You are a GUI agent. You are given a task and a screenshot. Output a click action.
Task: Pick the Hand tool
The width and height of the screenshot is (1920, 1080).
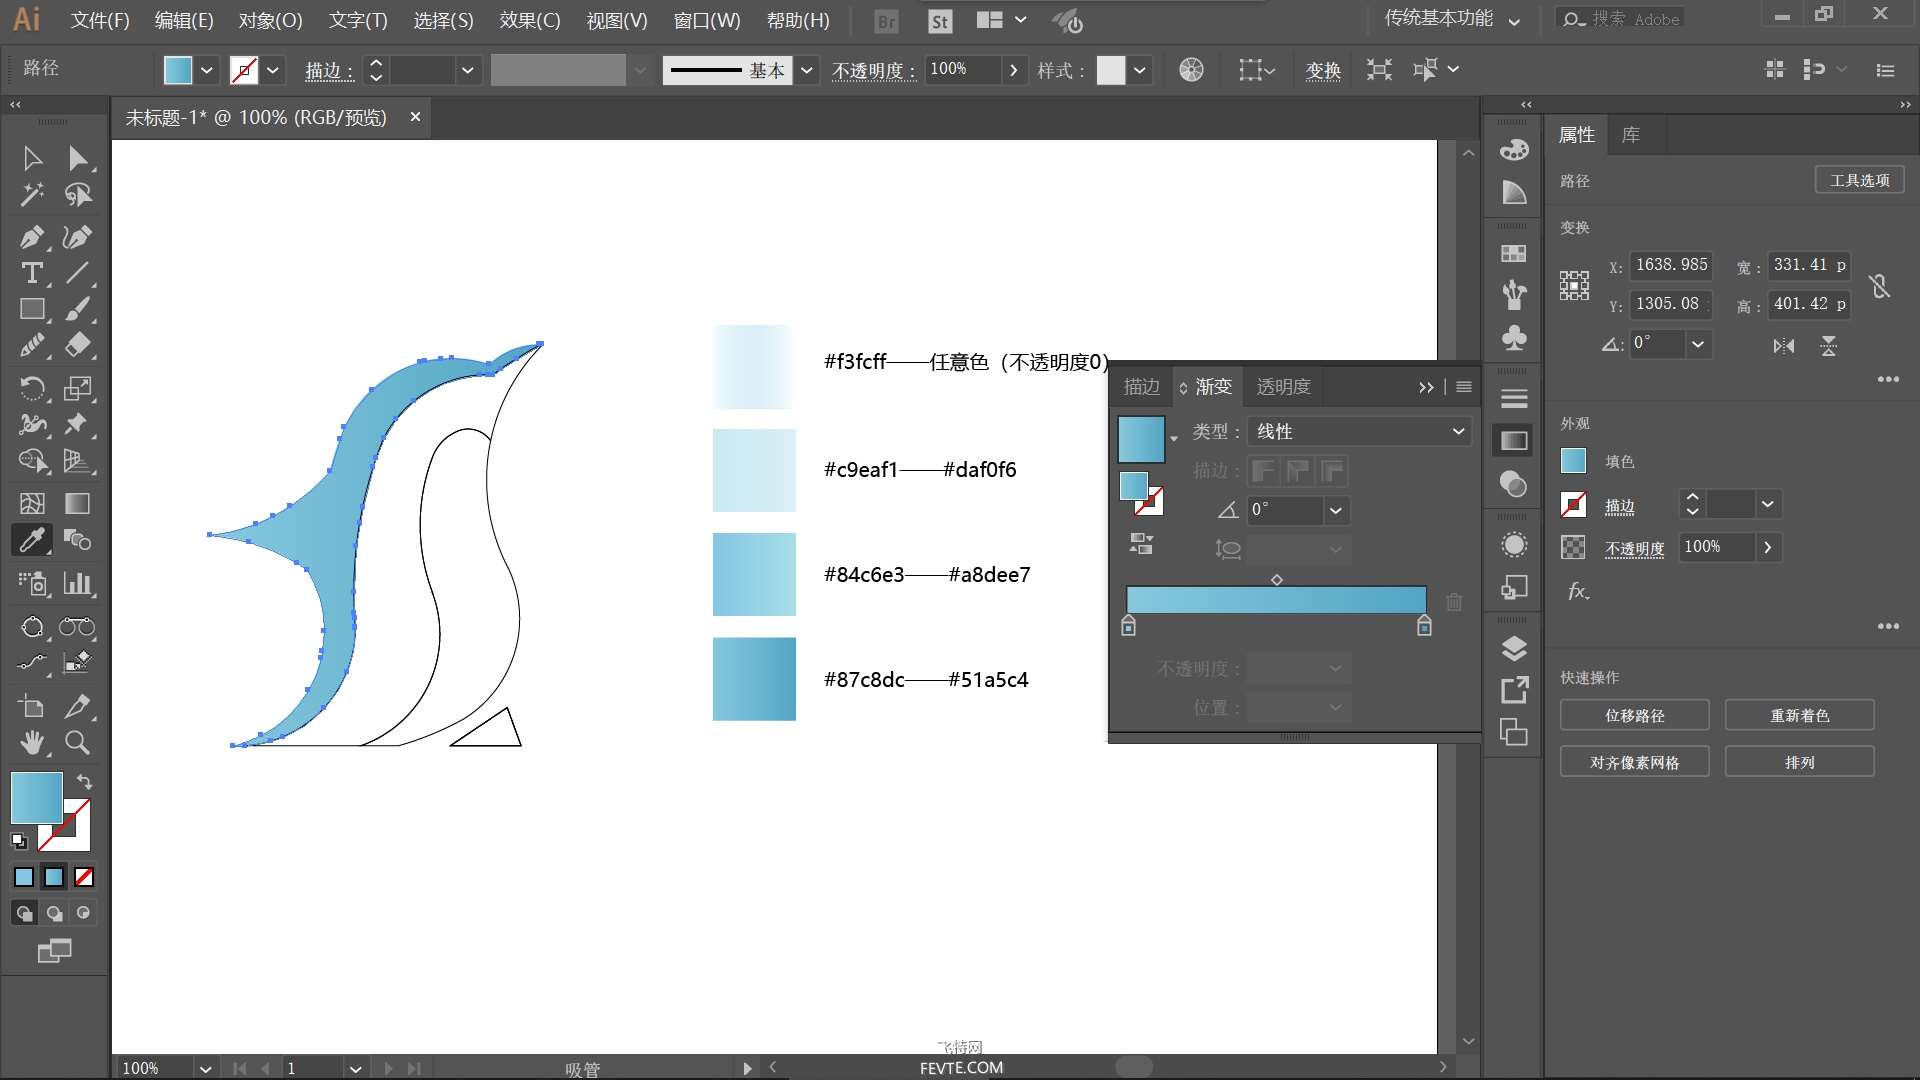pyautogui.click(x=32, y=743)
